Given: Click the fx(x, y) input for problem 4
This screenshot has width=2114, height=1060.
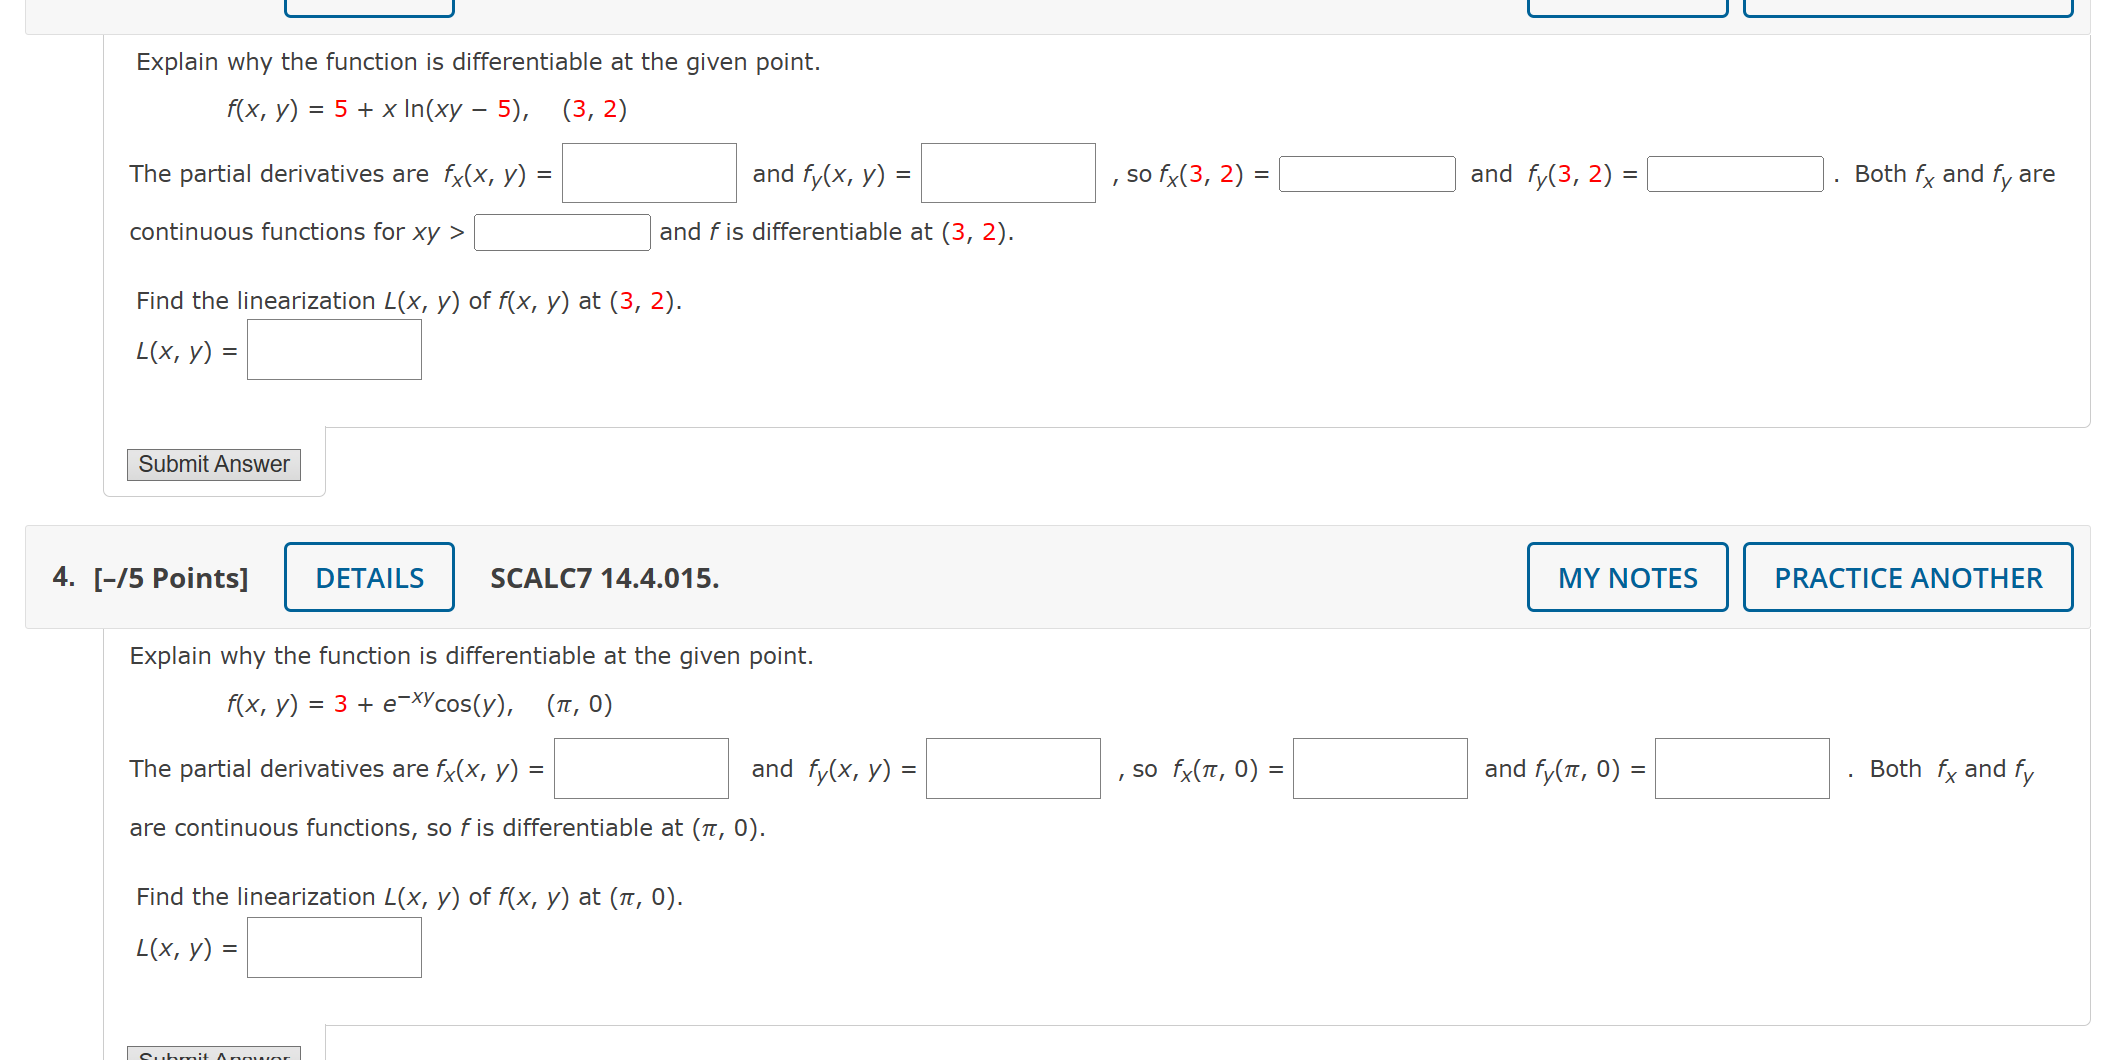Looking at the screenshot, I should tap(640, 768).
